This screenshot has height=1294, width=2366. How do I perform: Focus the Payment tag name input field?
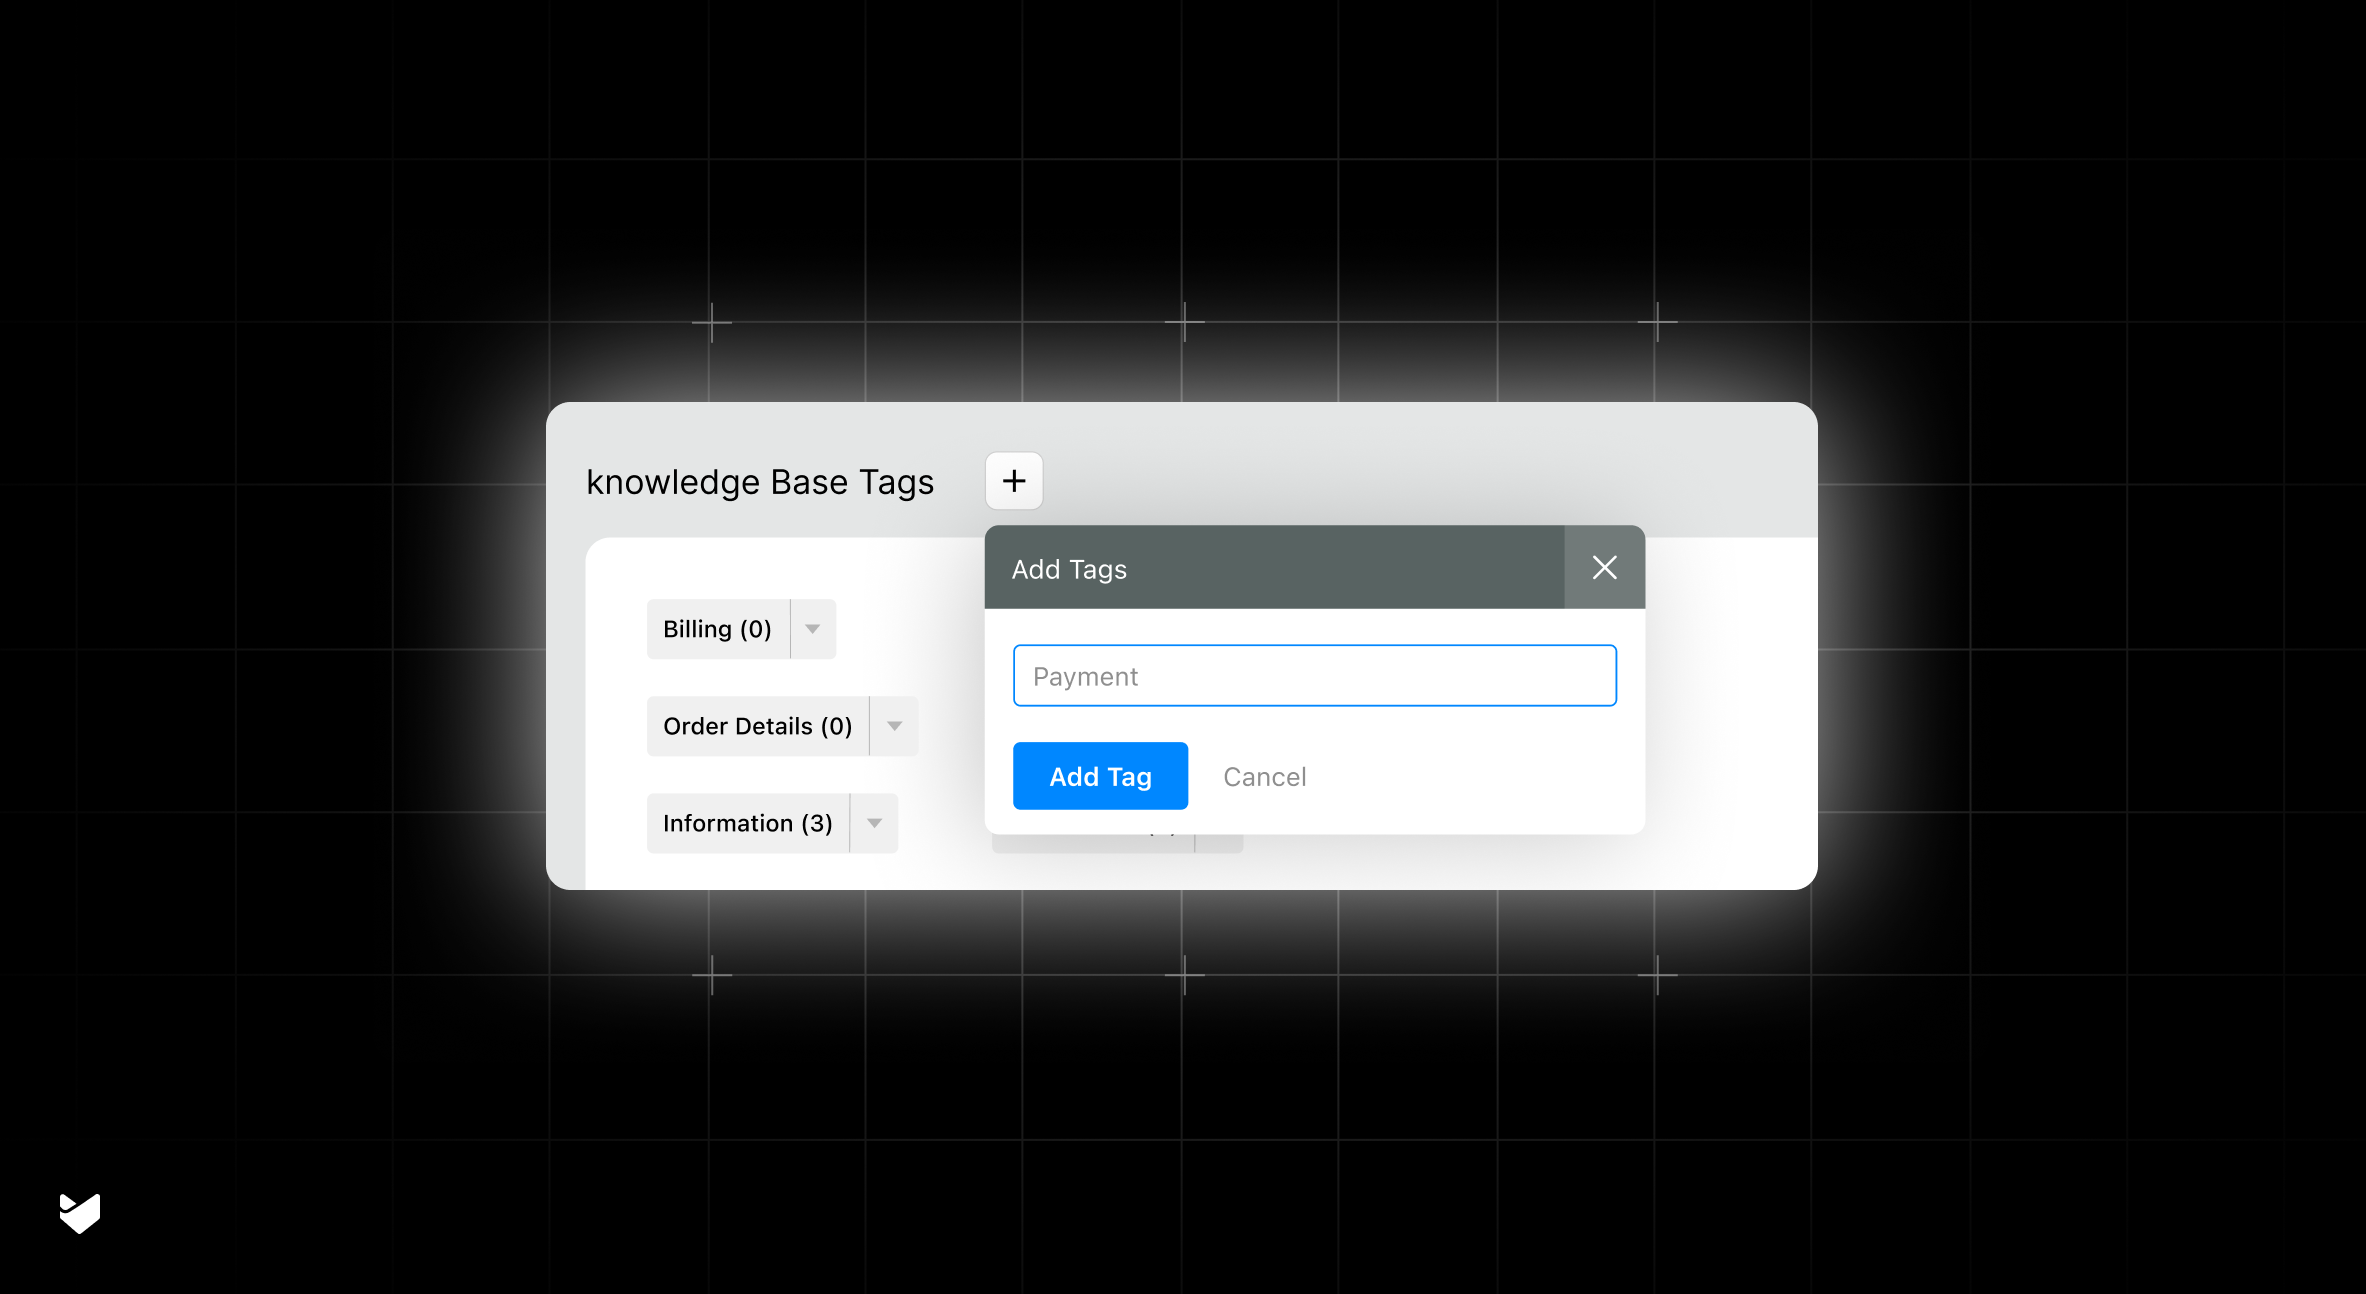point(1314,676)
